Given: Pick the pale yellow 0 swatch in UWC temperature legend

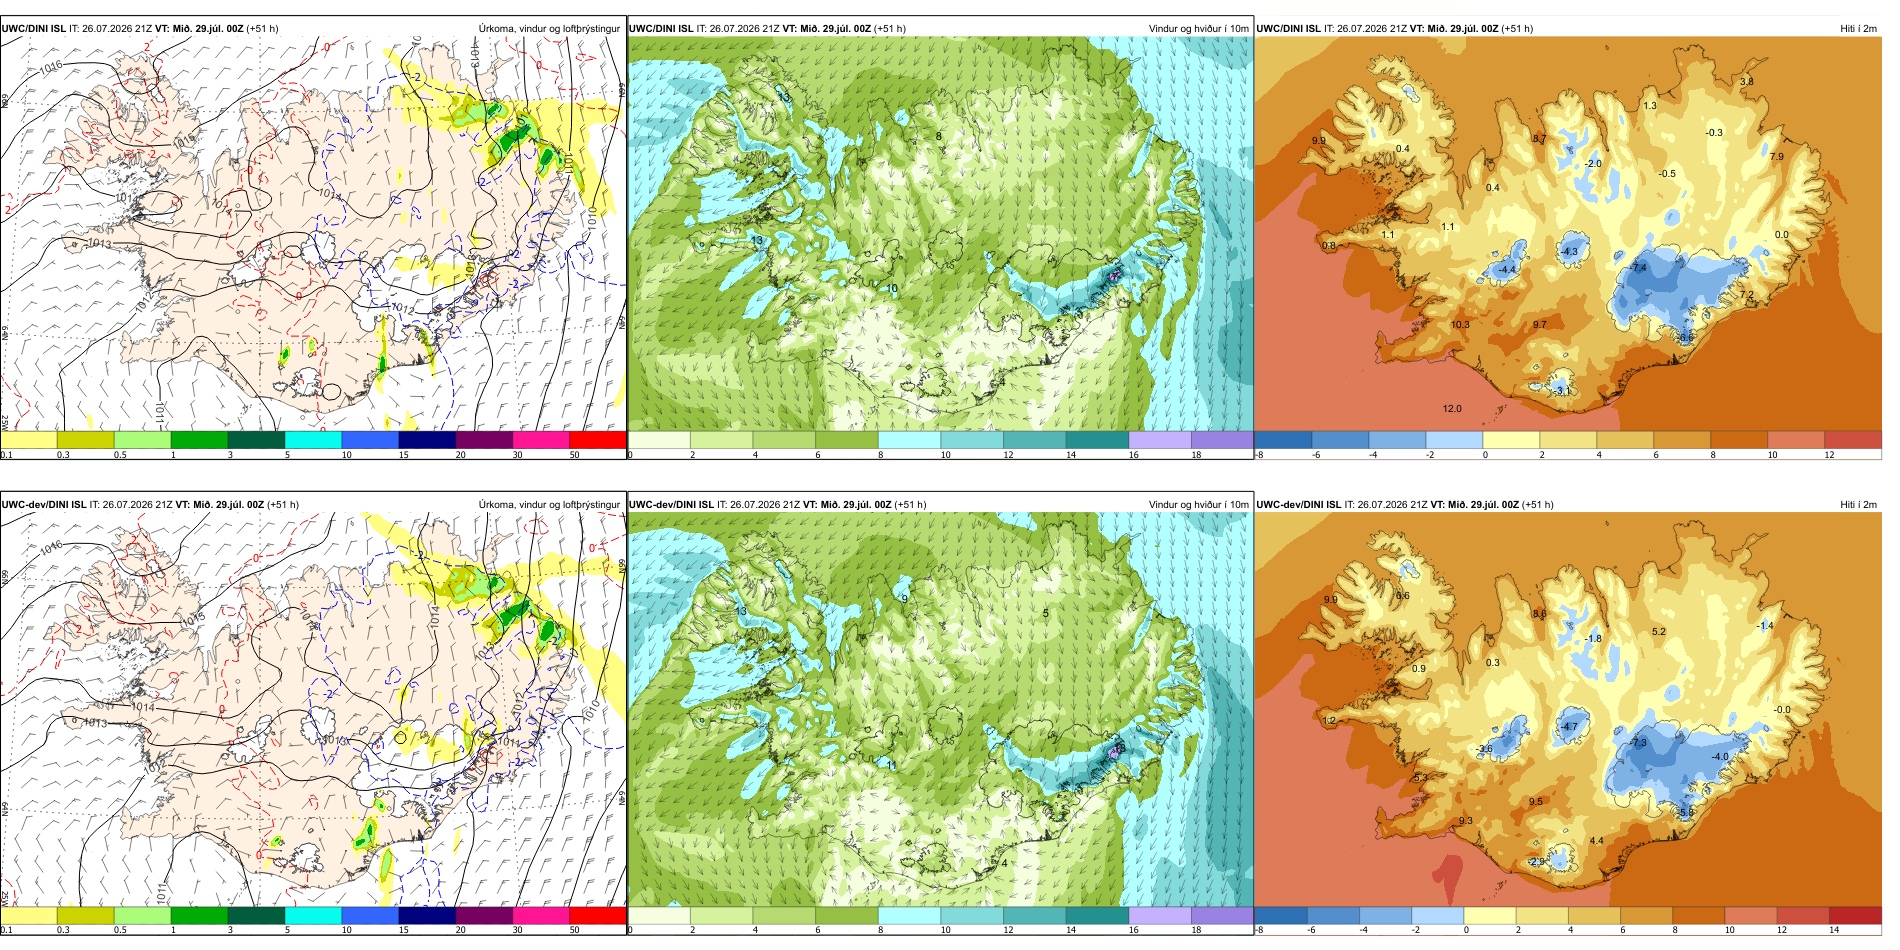Looking at the screenshot, I should tap(1511, 440).
